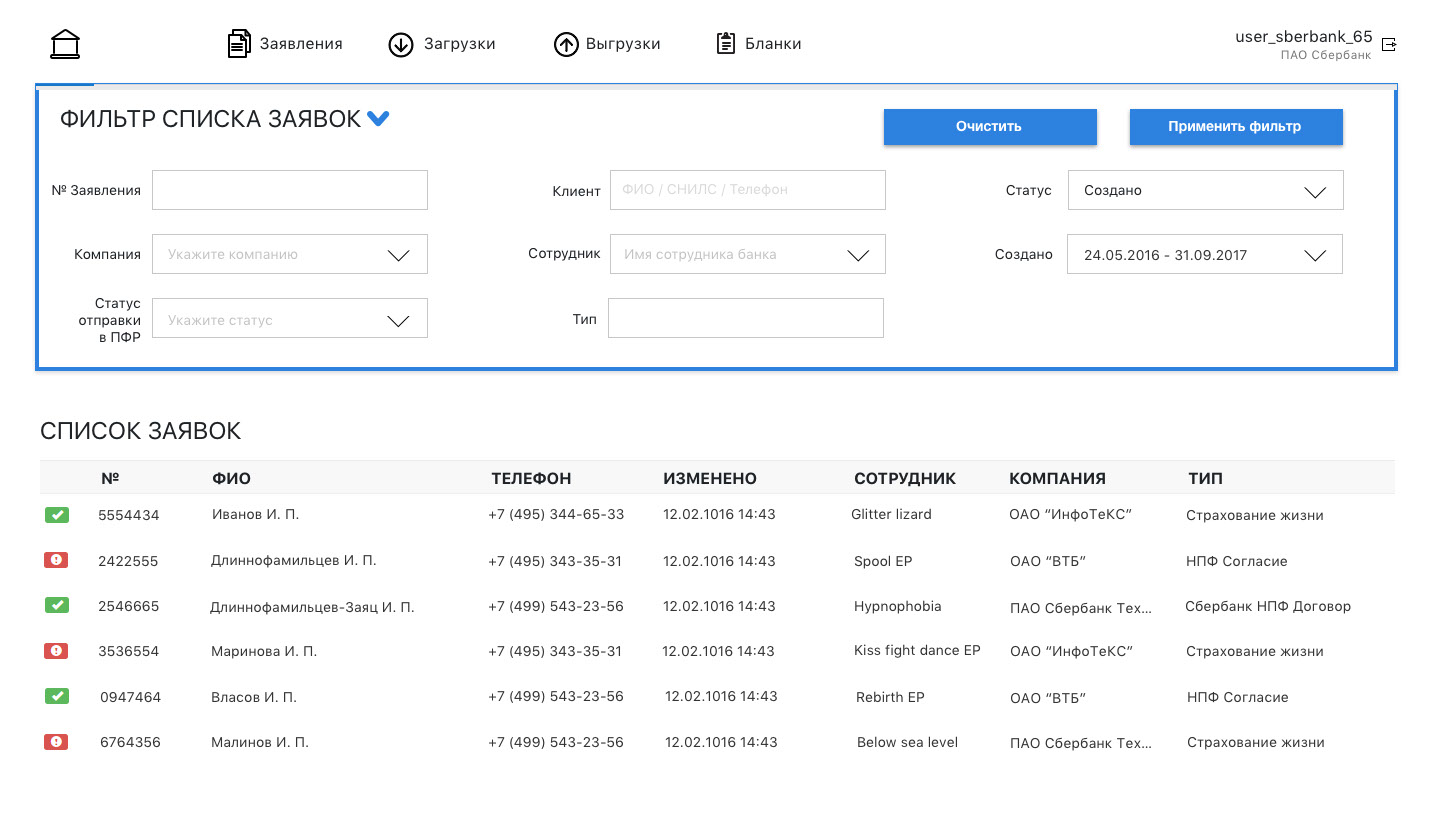Click the name Иванов И. П.
Screen dimensions: 1440x817
click(x=255, y=514)
